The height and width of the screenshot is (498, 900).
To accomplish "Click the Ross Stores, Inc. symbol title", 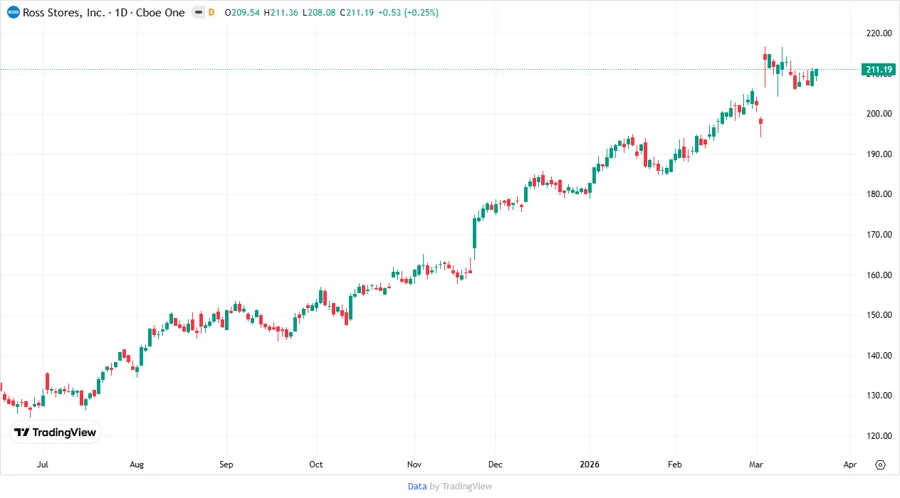I will tap(64, 12).
